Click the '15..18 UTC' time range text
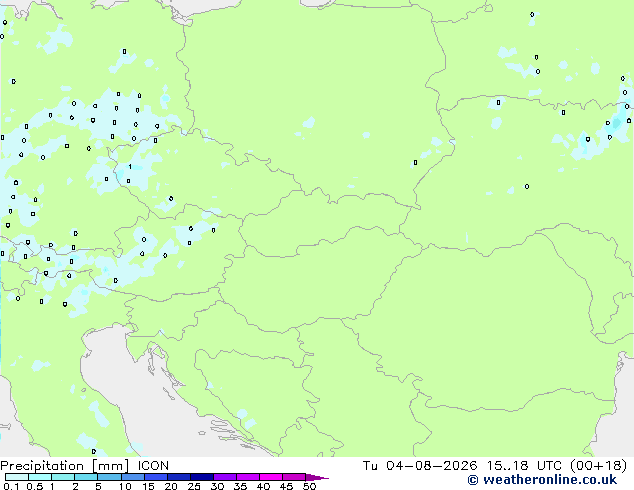Image resolution: width=634 pixels, height=490 pixels. 524,466
